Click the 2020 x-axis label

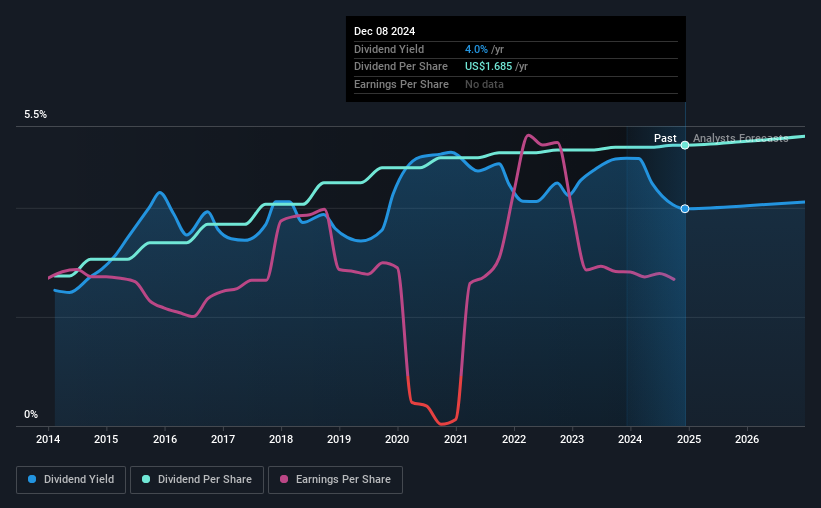click(x=397, y=439)
